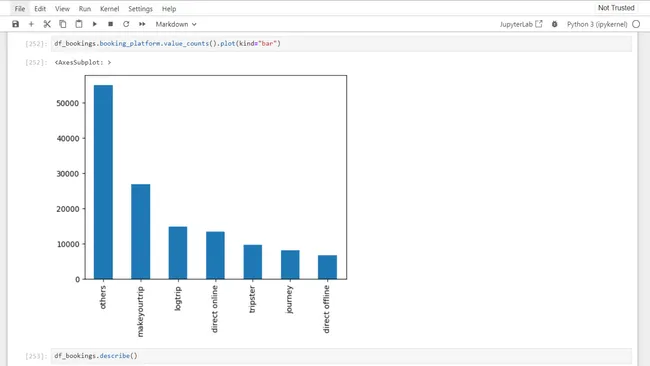Click the Not Trusted notebook button

click(x=616, y=8)
